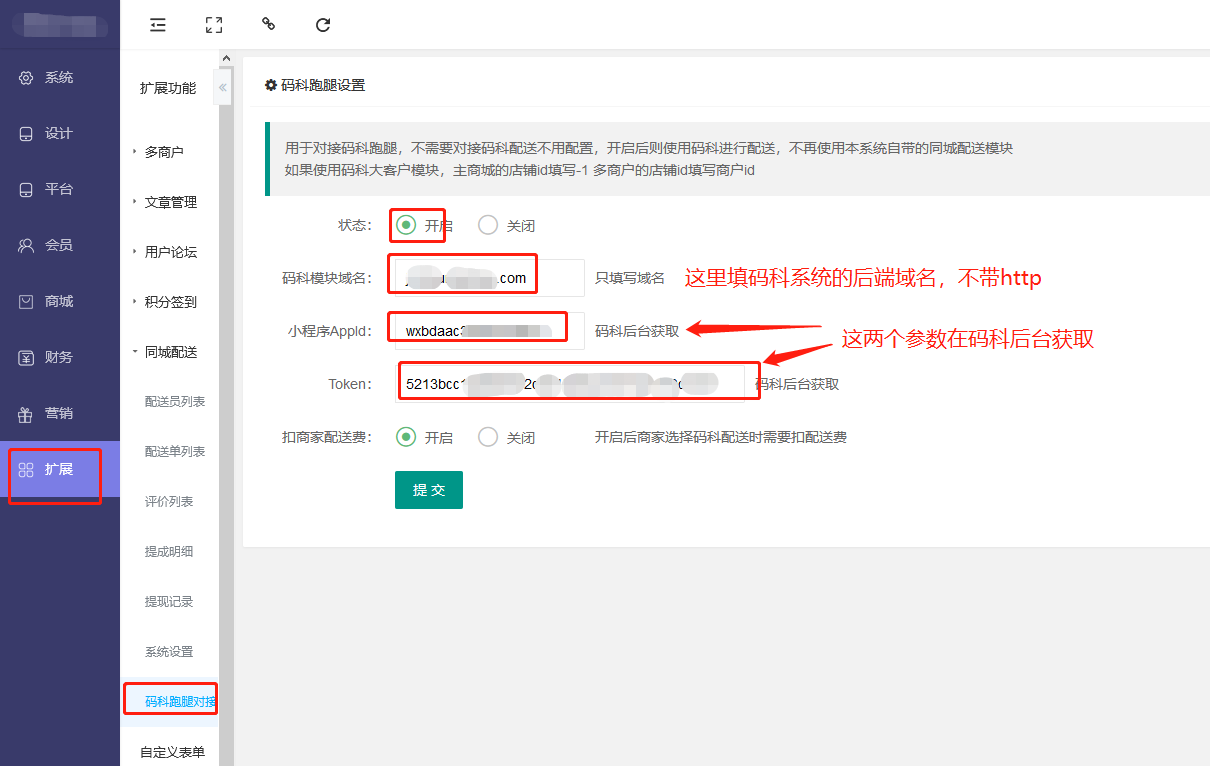The width and height of the screenshot is (1210, 766).
Task: Click 只填写域名 hint text
Action: click(630, 278)
